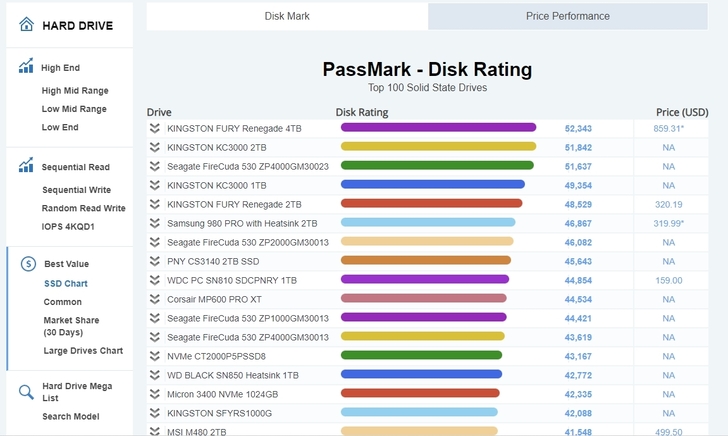This screenshot has height=436, width=728.
Task: Open the SSD Chart link
Action: point(65,283)
